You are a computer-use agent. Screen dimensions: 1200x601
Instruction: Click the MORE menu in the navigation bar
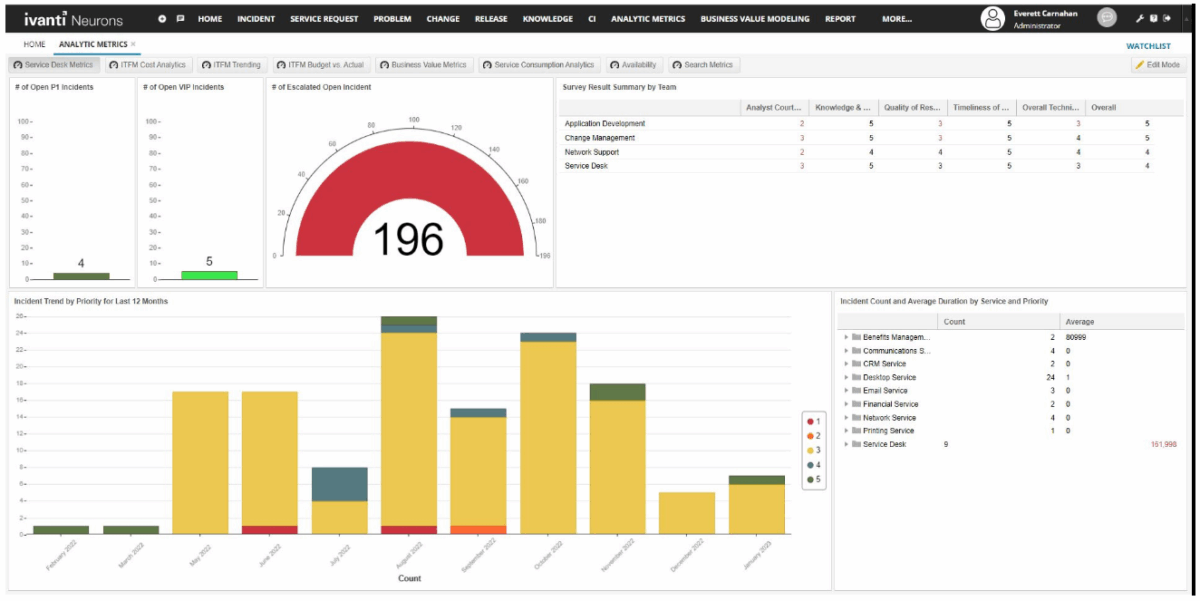[x=897, y=18]
